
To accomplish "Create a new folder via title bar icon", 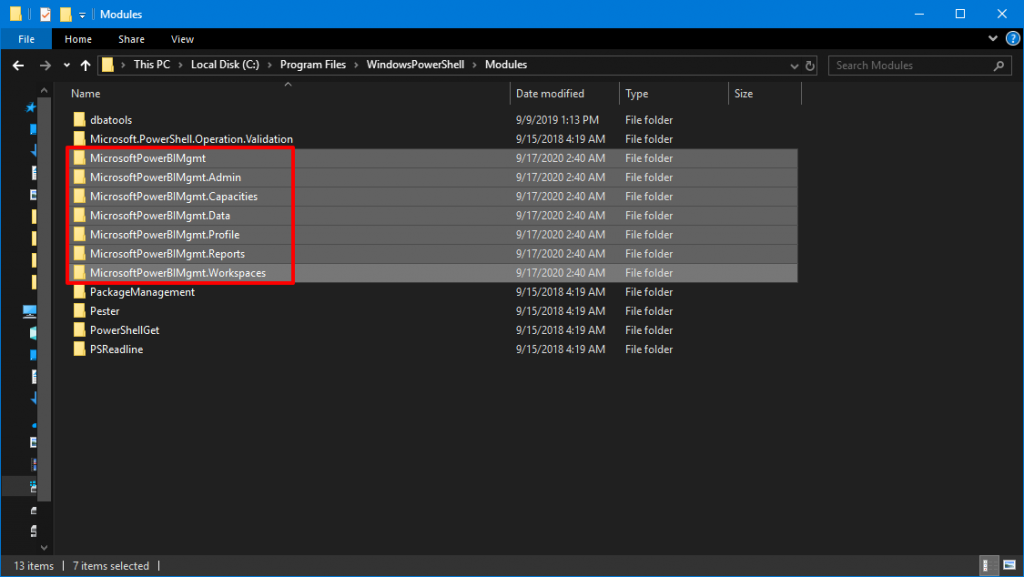I will [x=66, y=14].
